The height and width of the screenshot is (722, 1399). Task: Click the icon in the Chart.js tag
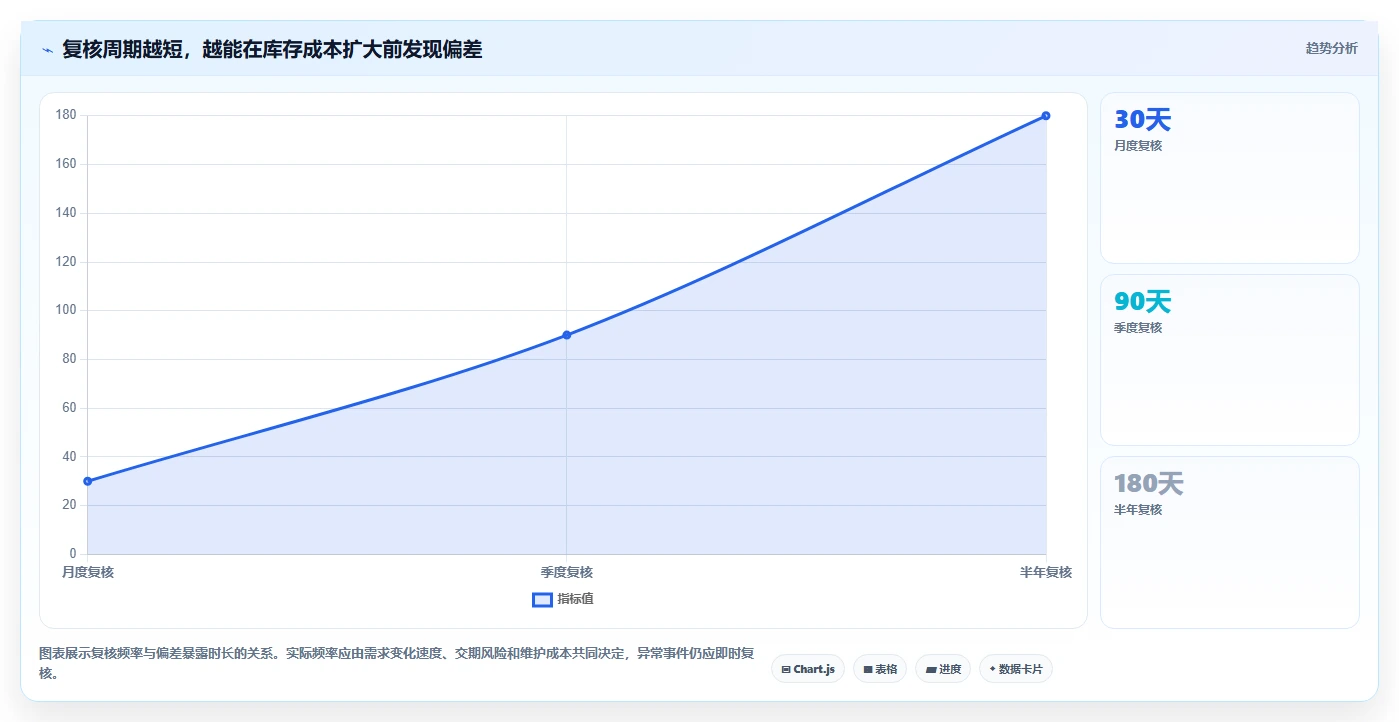coord(786,669)
